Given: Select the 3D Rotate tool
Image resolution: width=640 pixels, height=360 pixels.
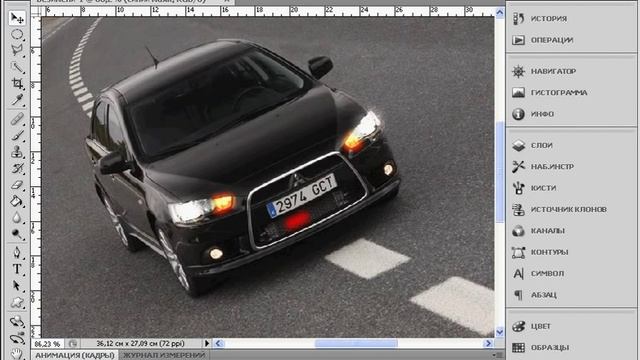Looking at the screenshot, I should (x=17, y=322).
